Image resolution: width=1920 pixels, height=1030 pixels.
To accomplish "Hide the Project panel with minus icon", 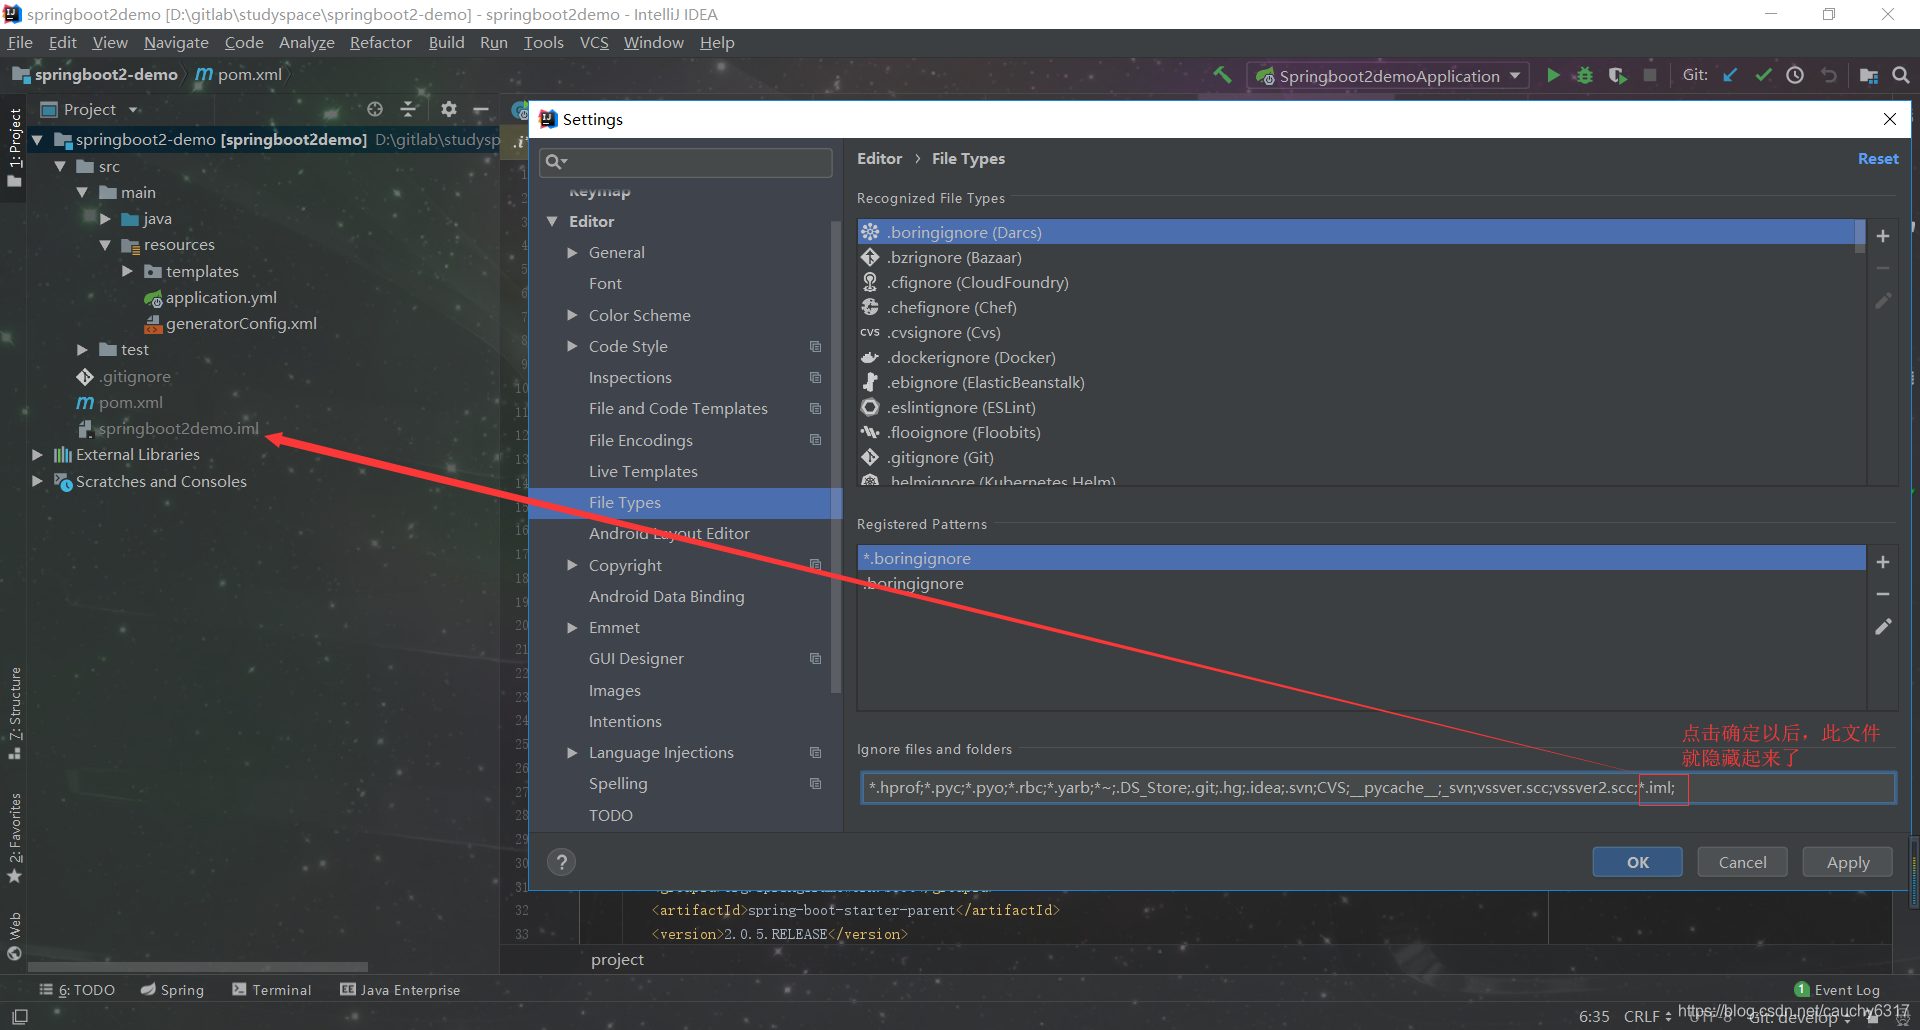I will point(481,109).
